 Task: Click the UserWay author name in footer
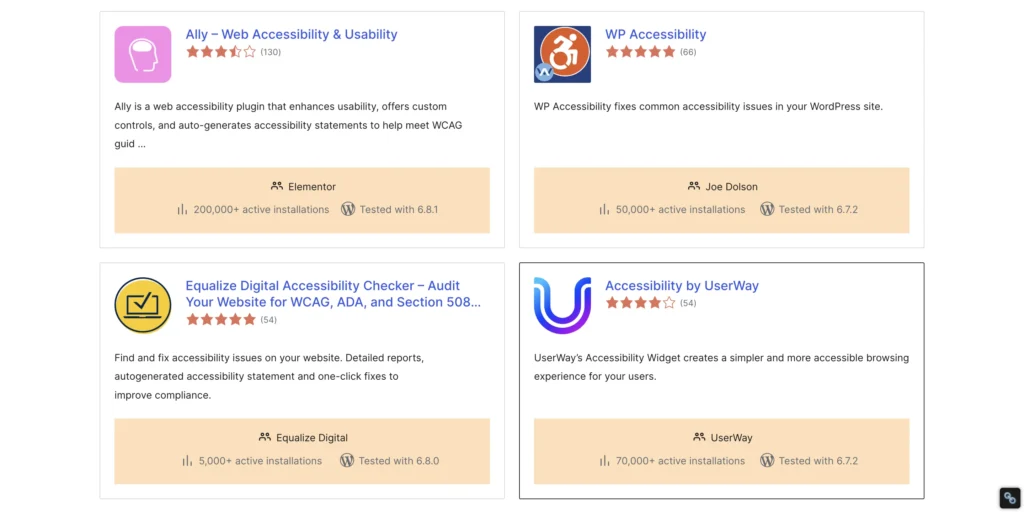tap(731, 438)
